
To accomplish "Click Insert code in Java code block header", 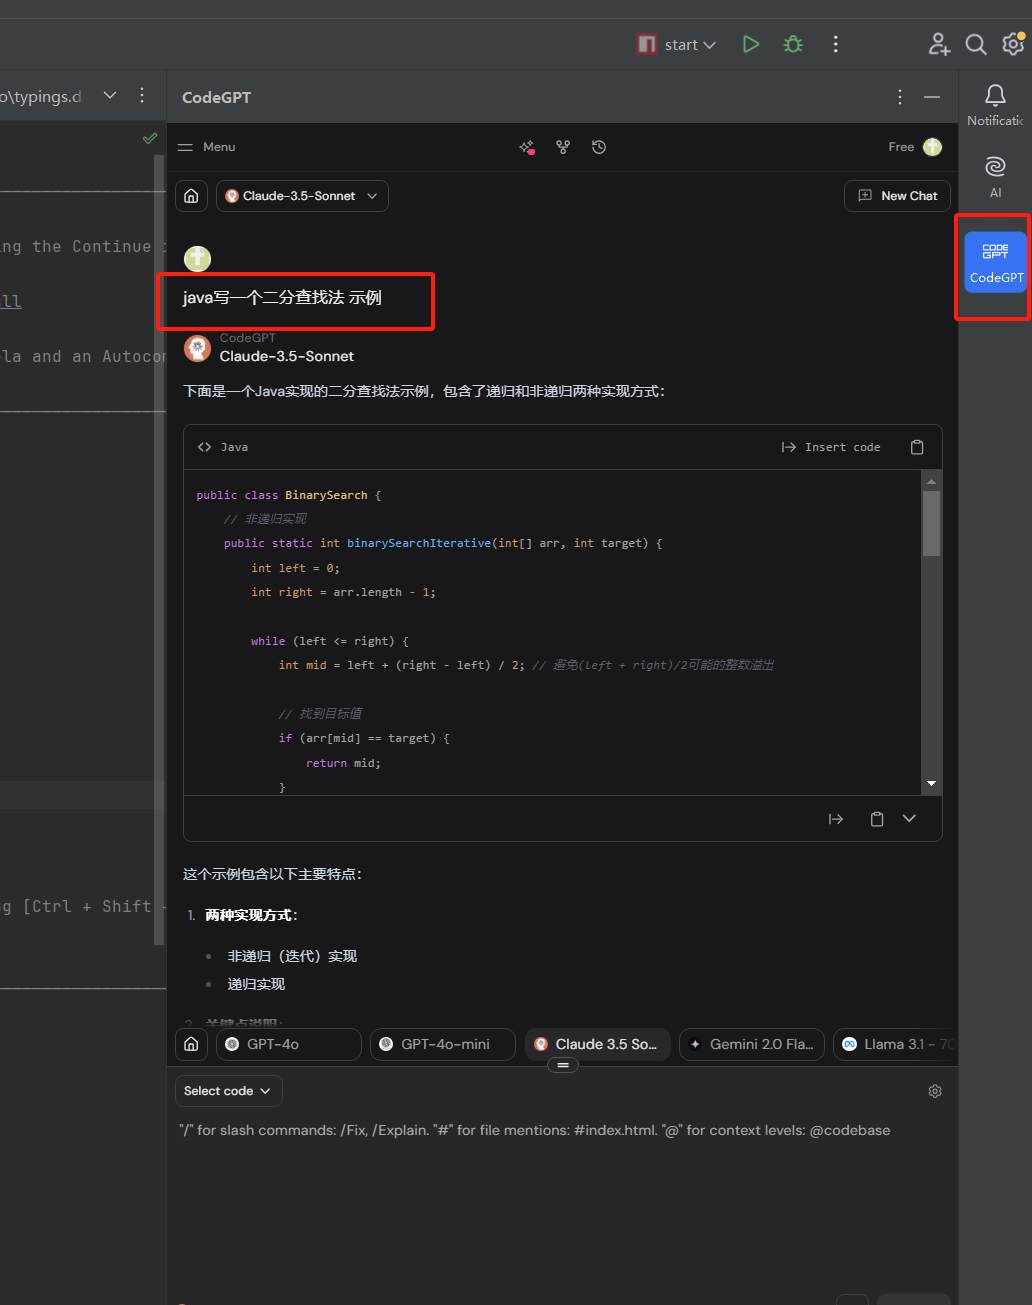I will click(831, 447).
